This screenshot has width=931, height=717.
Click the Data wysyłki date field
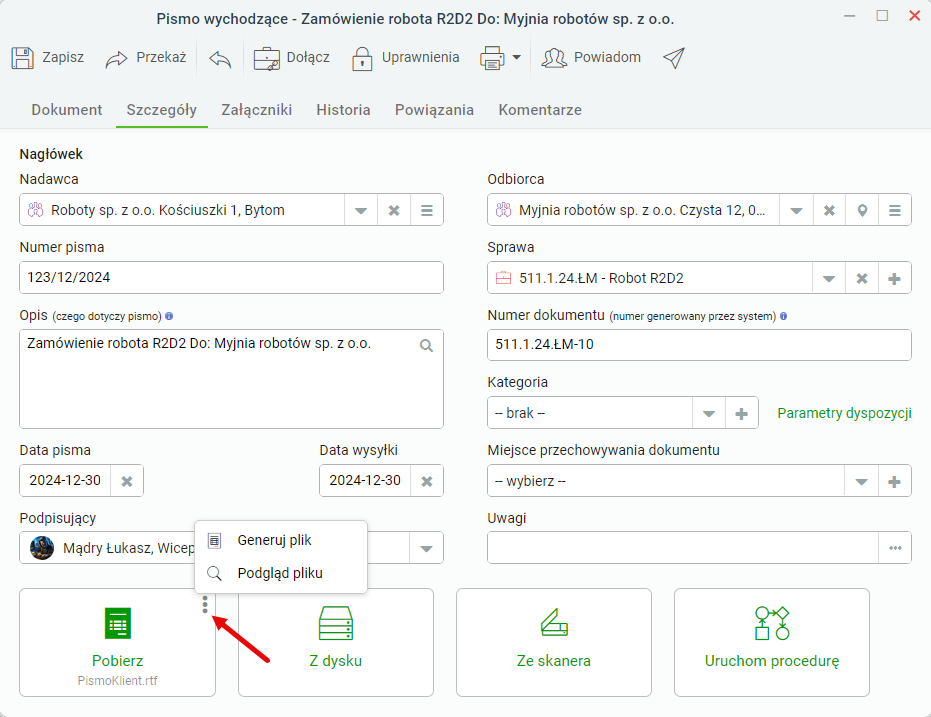coord(365,481)
